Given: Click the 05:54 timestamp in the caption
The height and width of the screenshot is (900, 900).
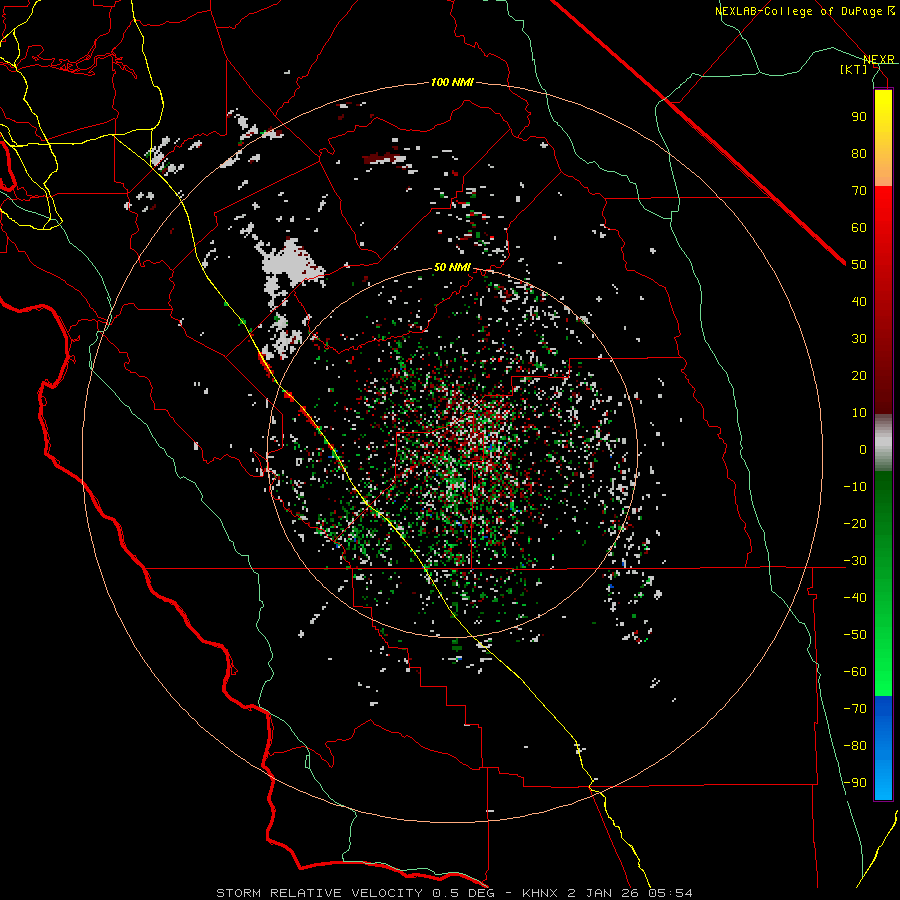Looking at the screenshot, I should (670, 893).
